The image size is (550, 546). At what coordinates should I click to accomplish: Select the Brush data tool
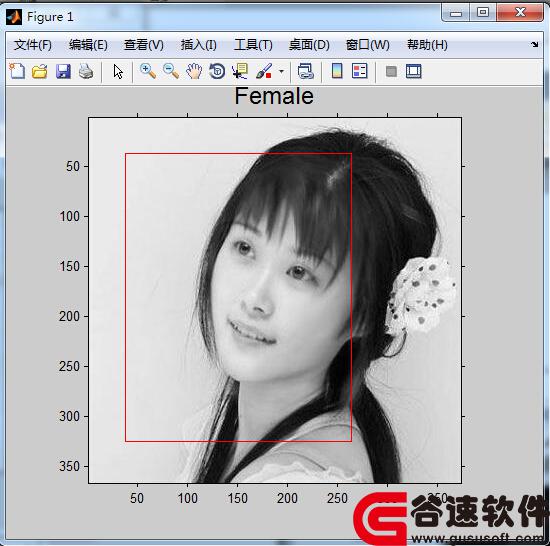pos(264,71)
